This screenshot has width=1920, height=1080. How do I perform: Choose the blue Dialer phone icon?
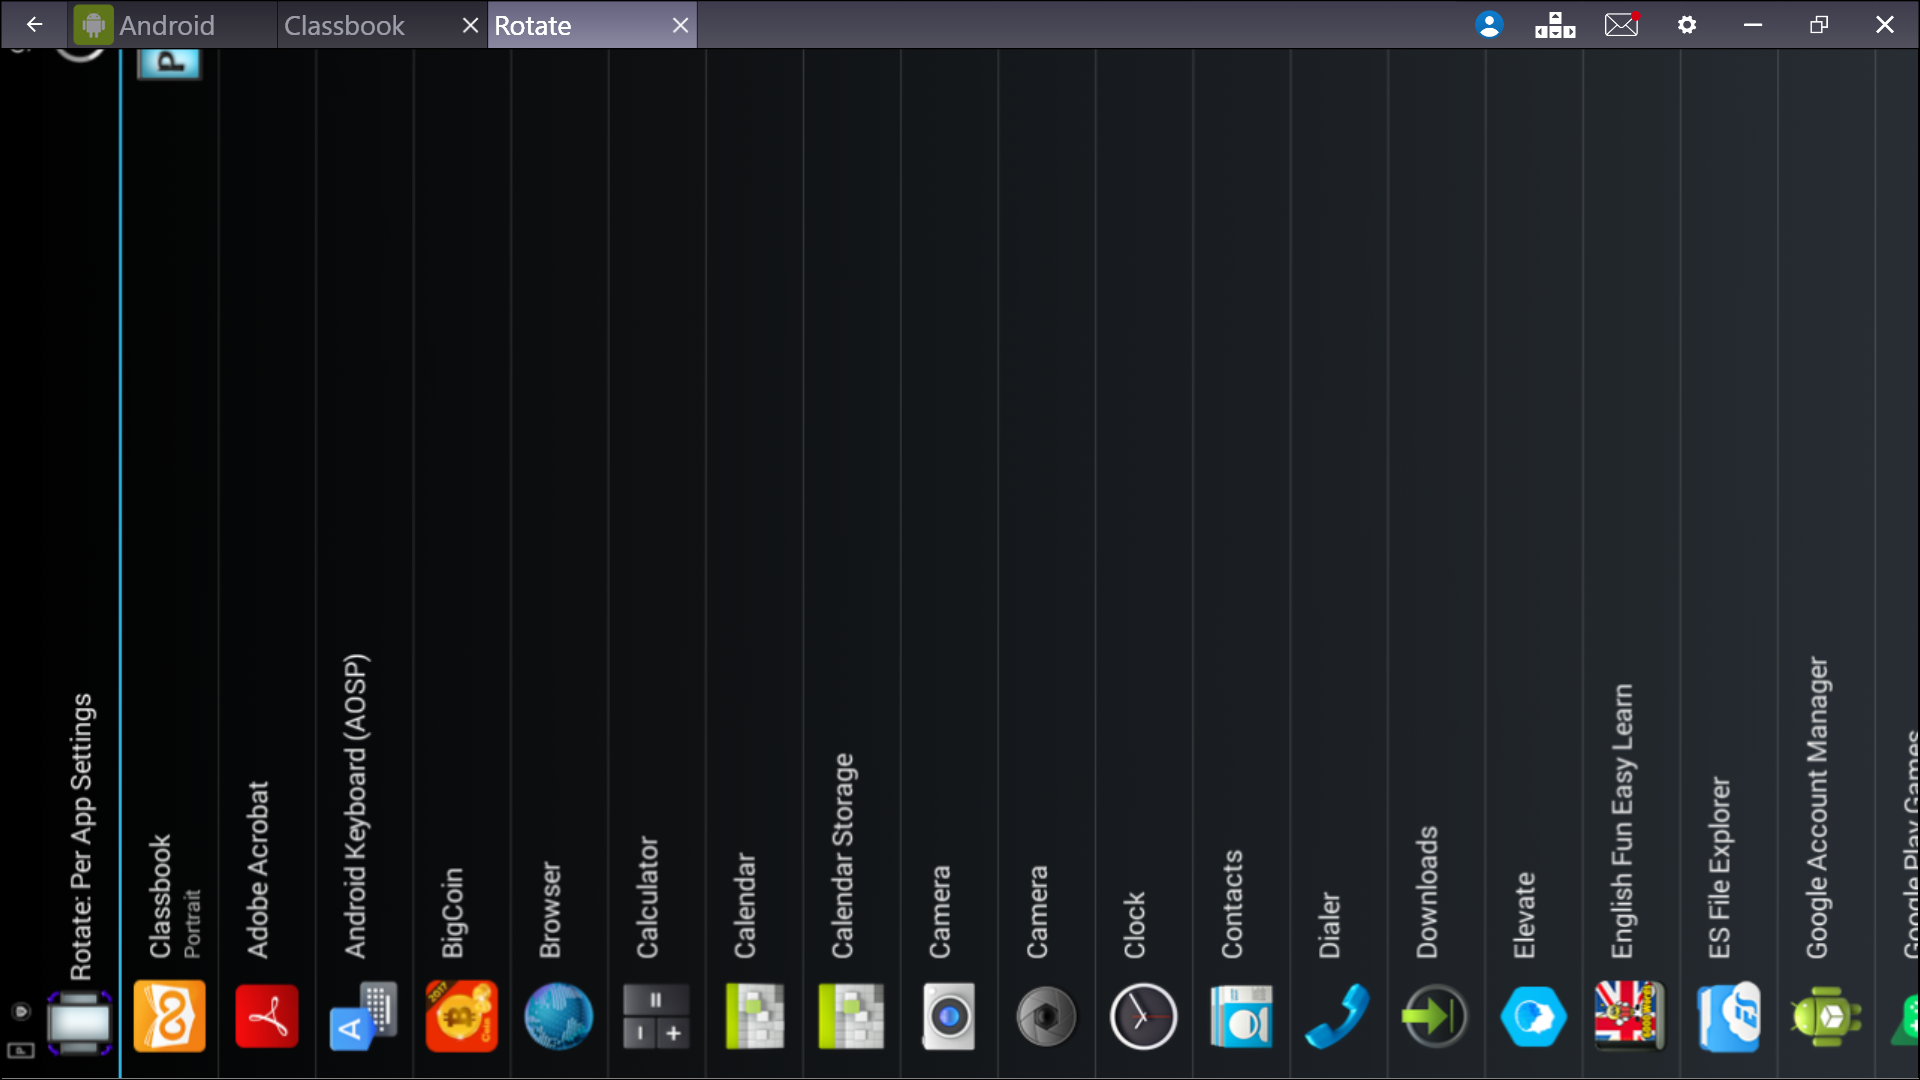click(x=1338, y=1016)
